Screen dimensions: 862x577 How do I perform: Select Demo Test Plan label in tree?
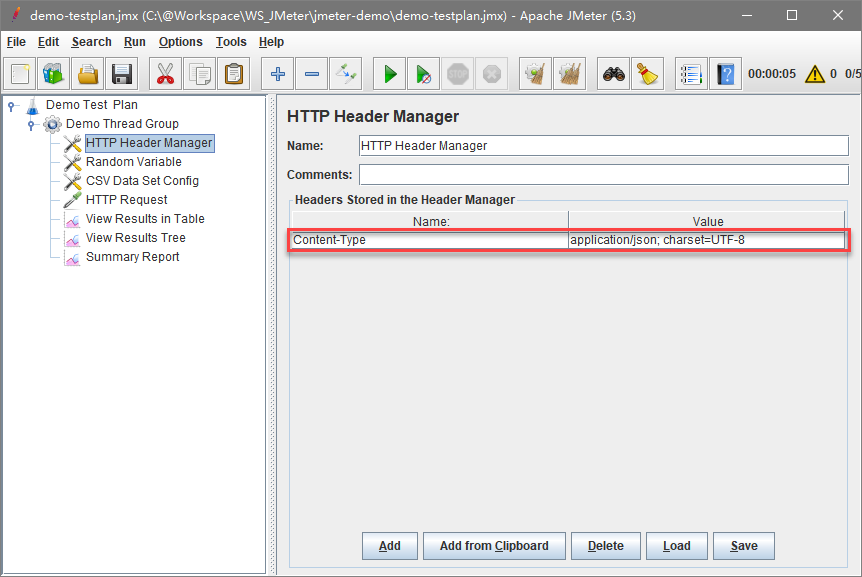point(92,105)
